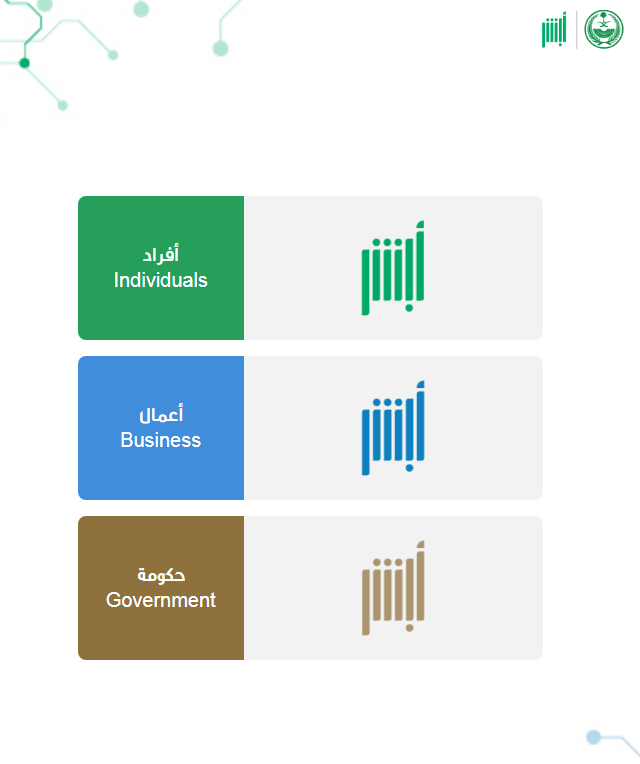This screenshot has width=640, height=764.
Task: Choose the gray Government card area
Action: coord(394,588)
